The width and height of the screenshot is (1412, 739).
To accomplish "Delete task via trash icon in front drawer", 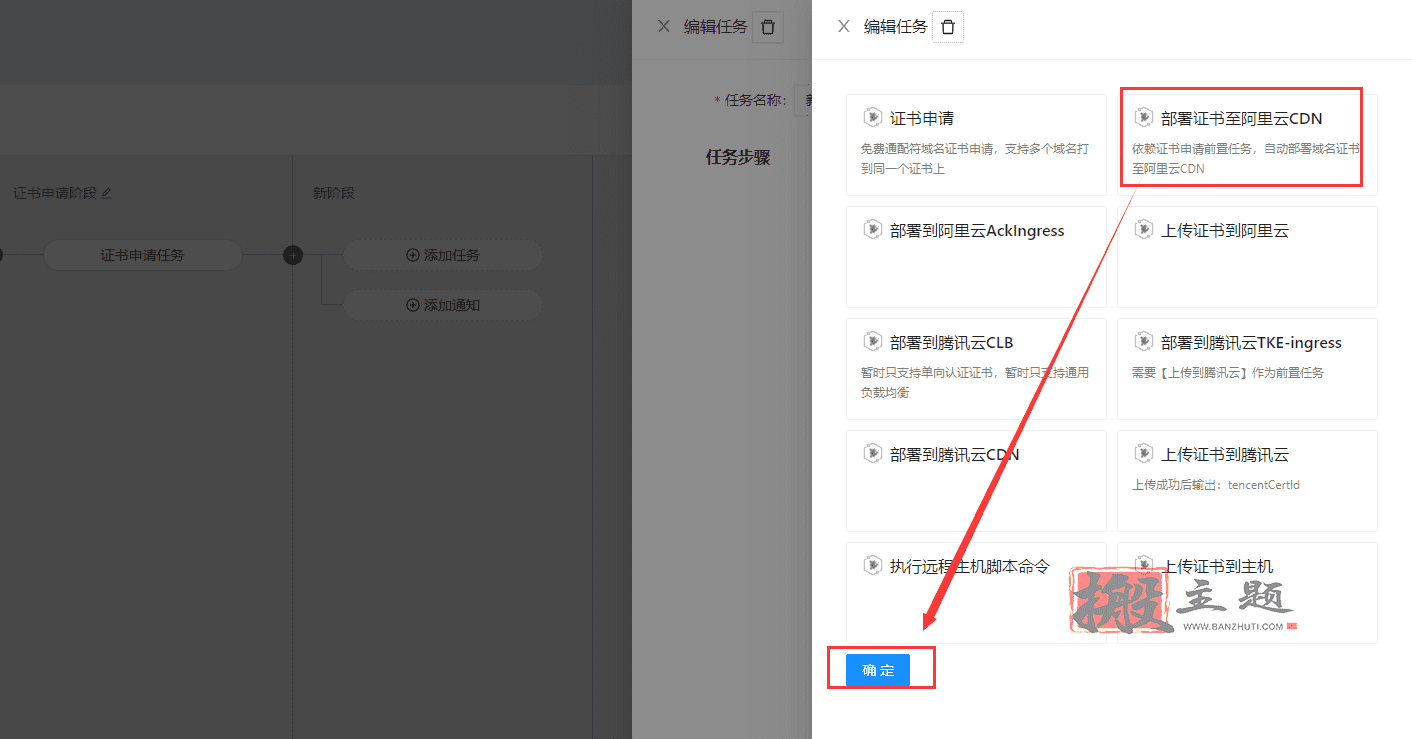I will click(x=948, y=27).
